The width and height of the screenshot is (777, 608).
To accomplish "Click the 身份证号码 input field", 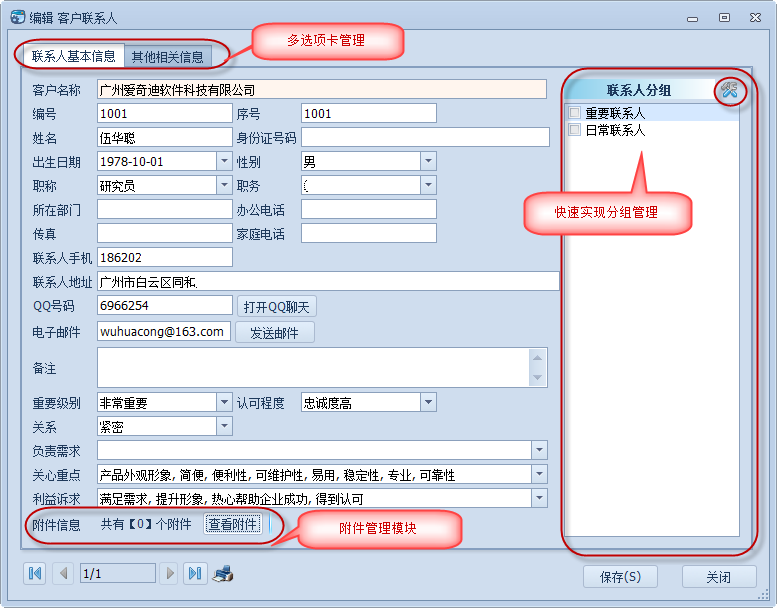I will pyautogui.click(x=425, y=137).
